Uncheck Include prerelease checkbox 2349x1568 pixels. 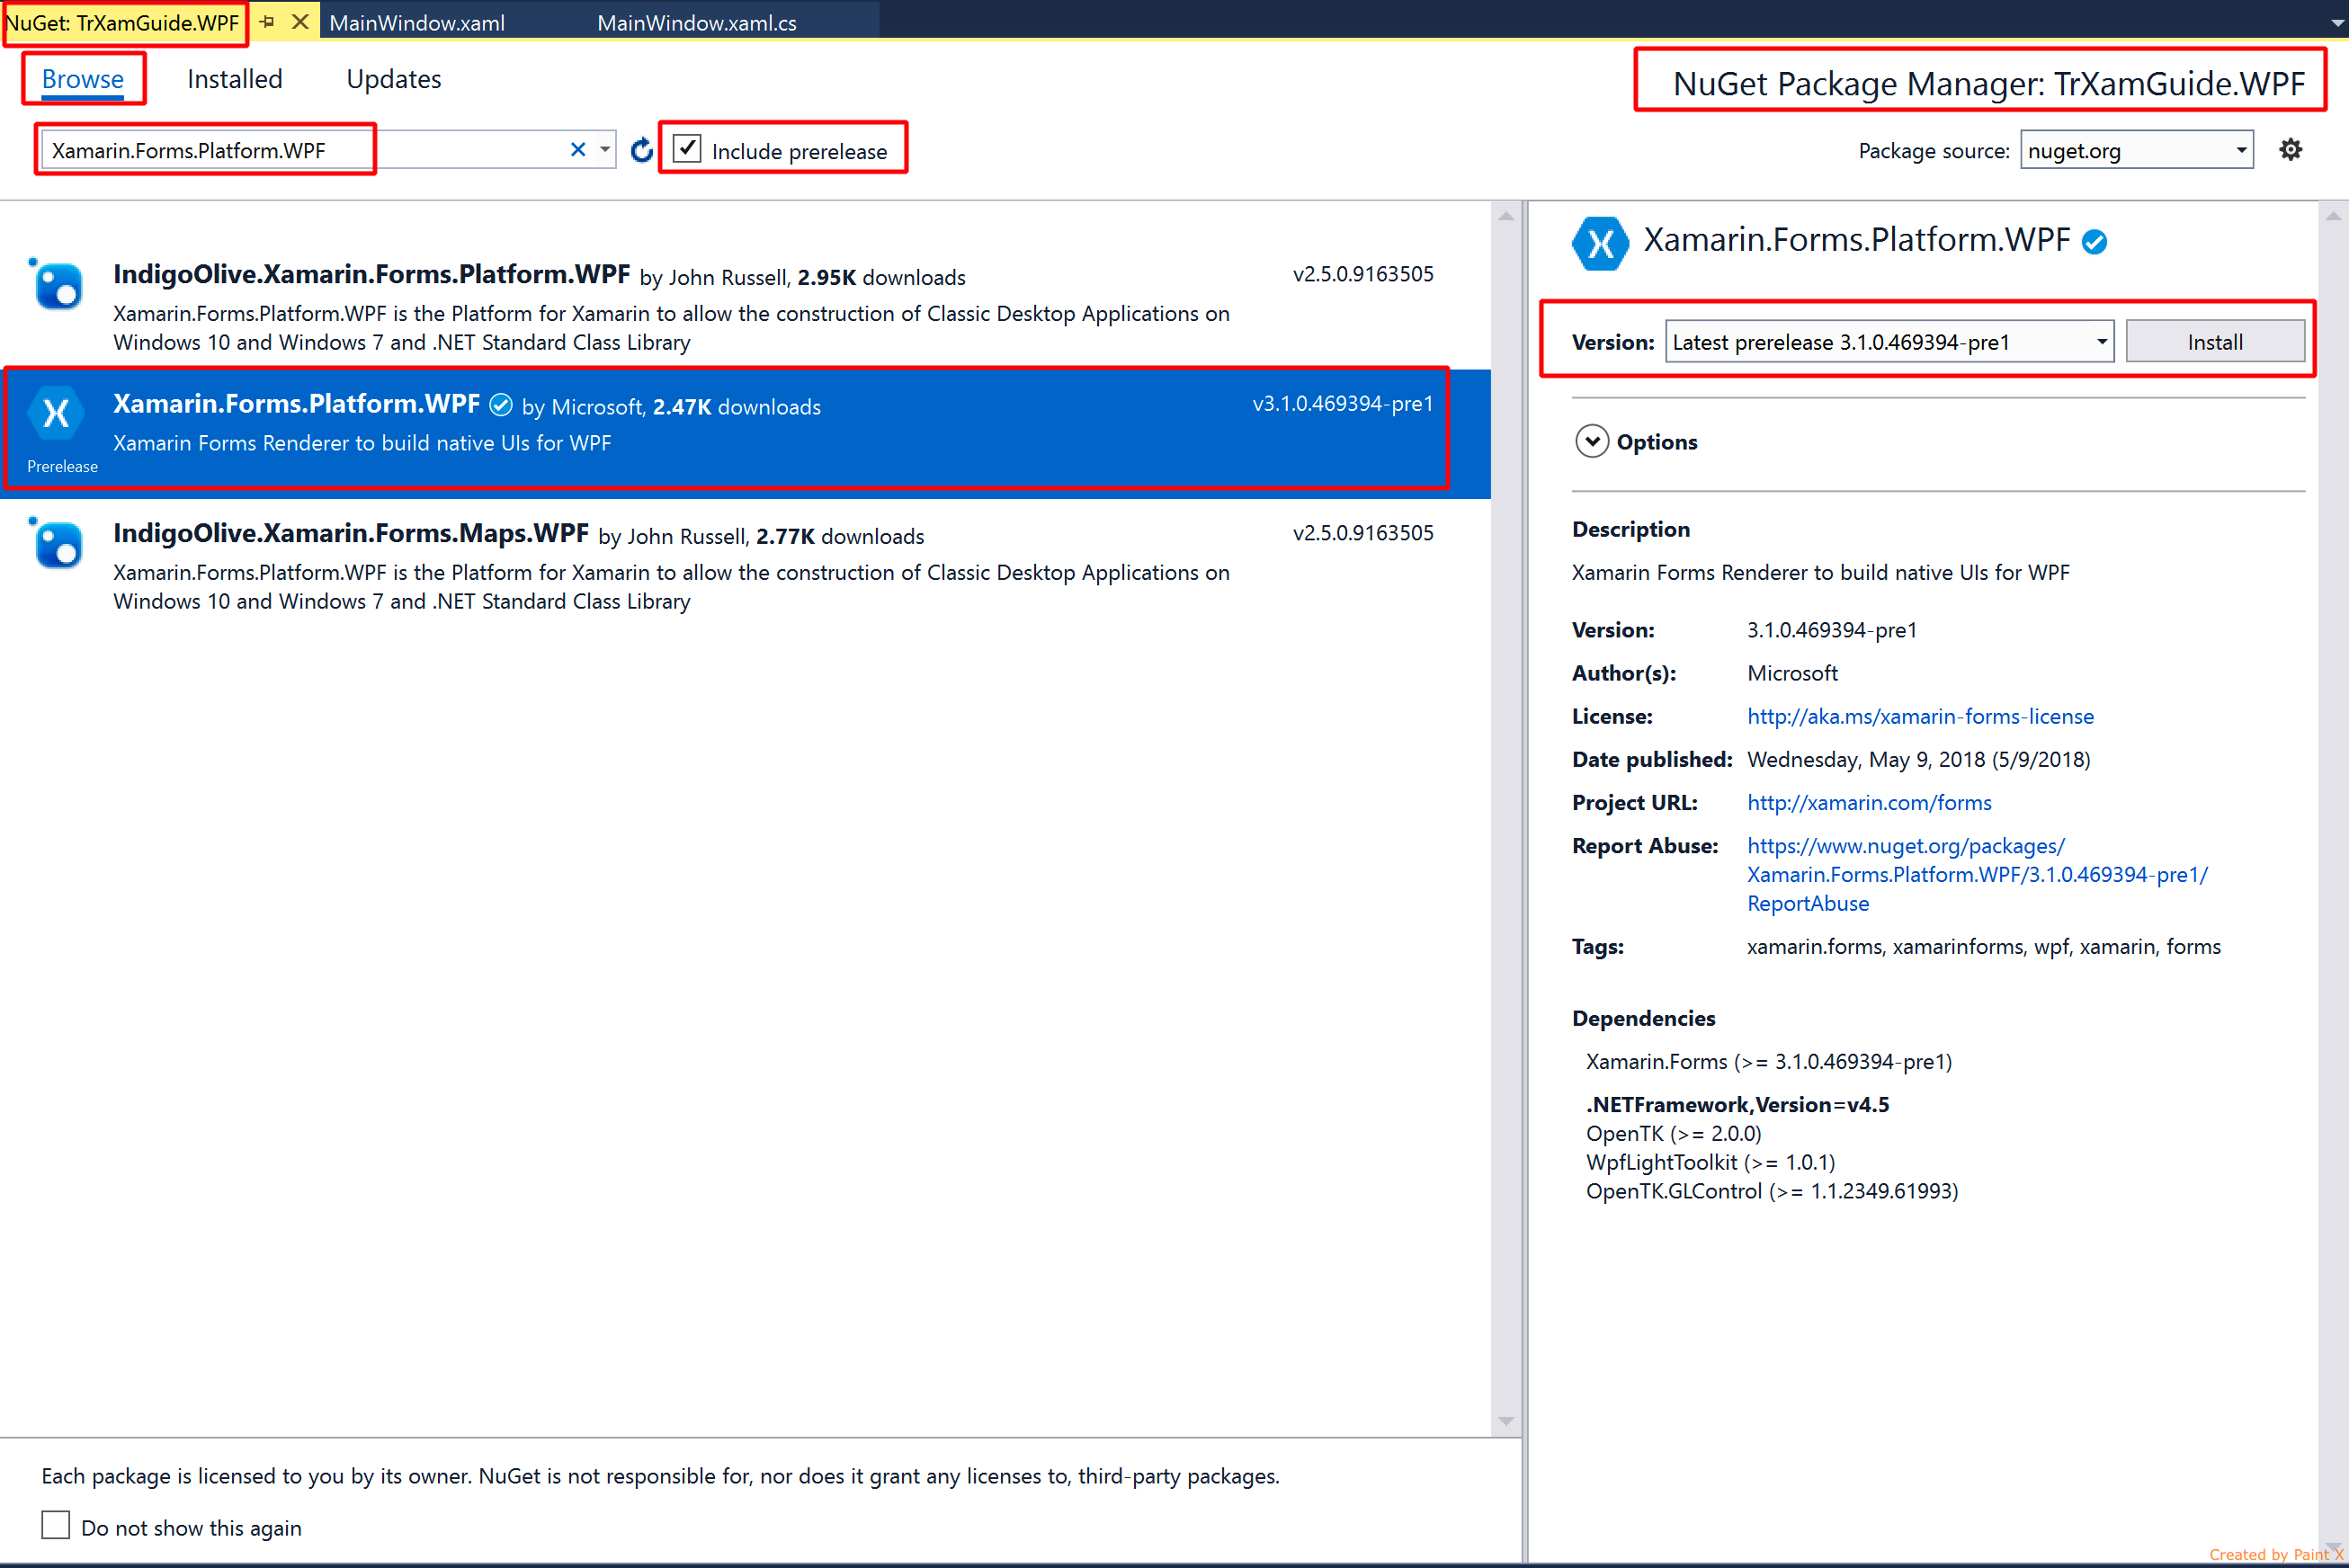click(687, 149)
